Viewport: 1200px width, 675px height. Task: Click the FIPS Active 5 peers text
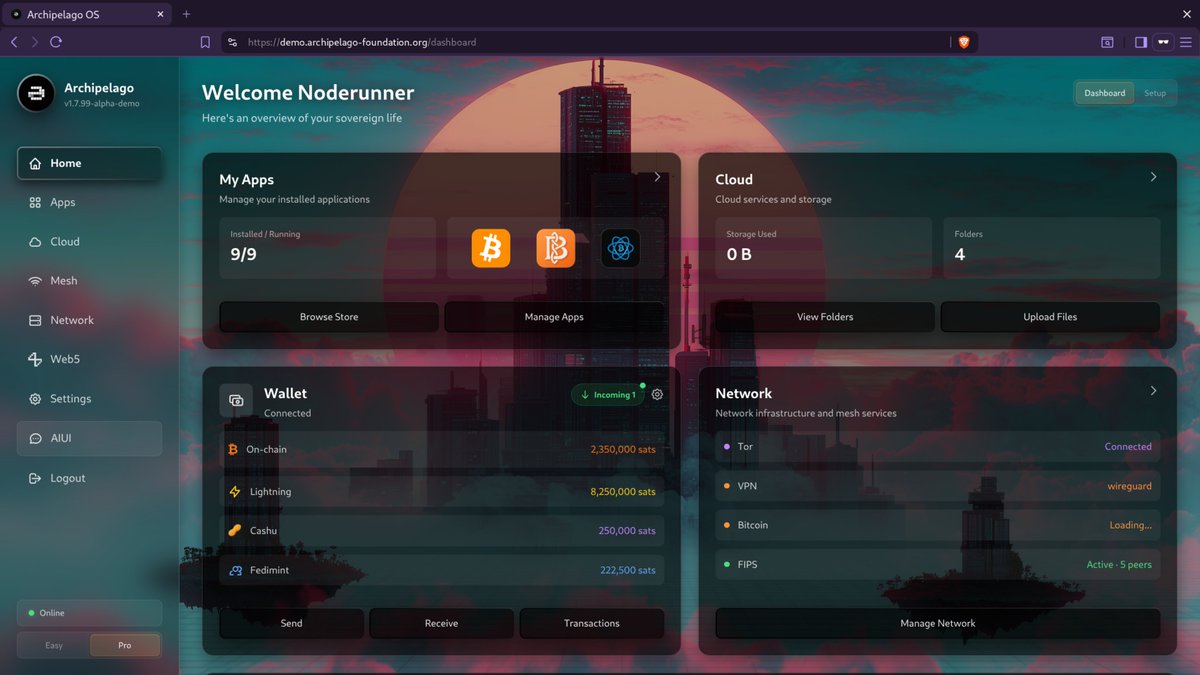[1119, 565]
